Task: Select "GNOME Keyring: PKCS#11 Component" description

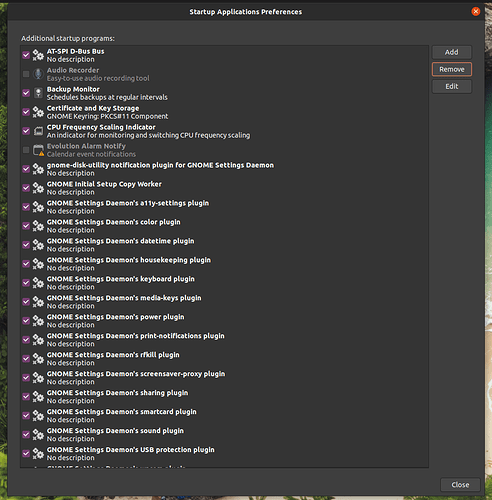Action: pyautogui.click(x=107, y=116)
